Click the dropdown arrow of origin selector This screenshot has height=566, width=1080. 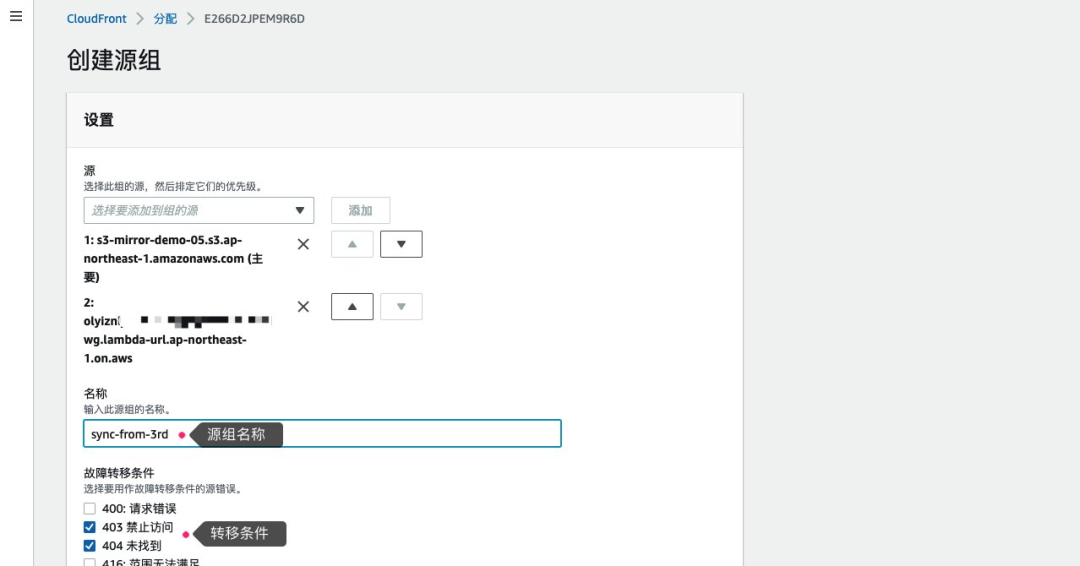point(300,210)
